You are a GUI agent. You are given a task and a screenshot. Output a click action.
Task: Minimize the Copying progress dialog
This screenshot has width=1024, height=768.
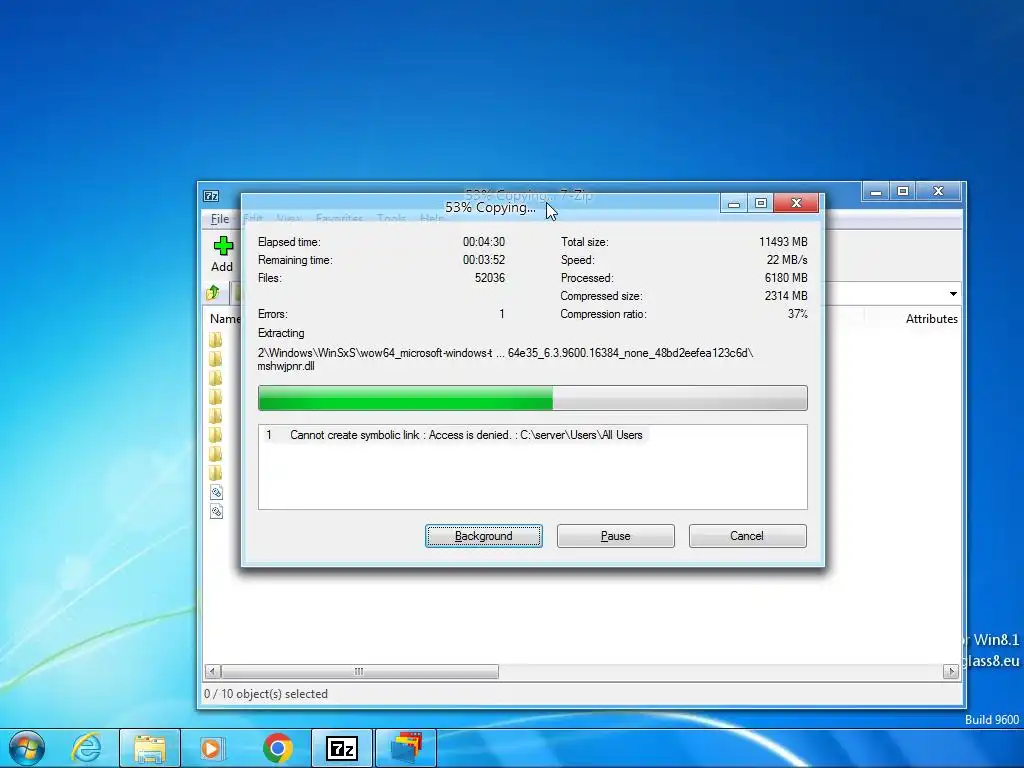click(734, 204)
